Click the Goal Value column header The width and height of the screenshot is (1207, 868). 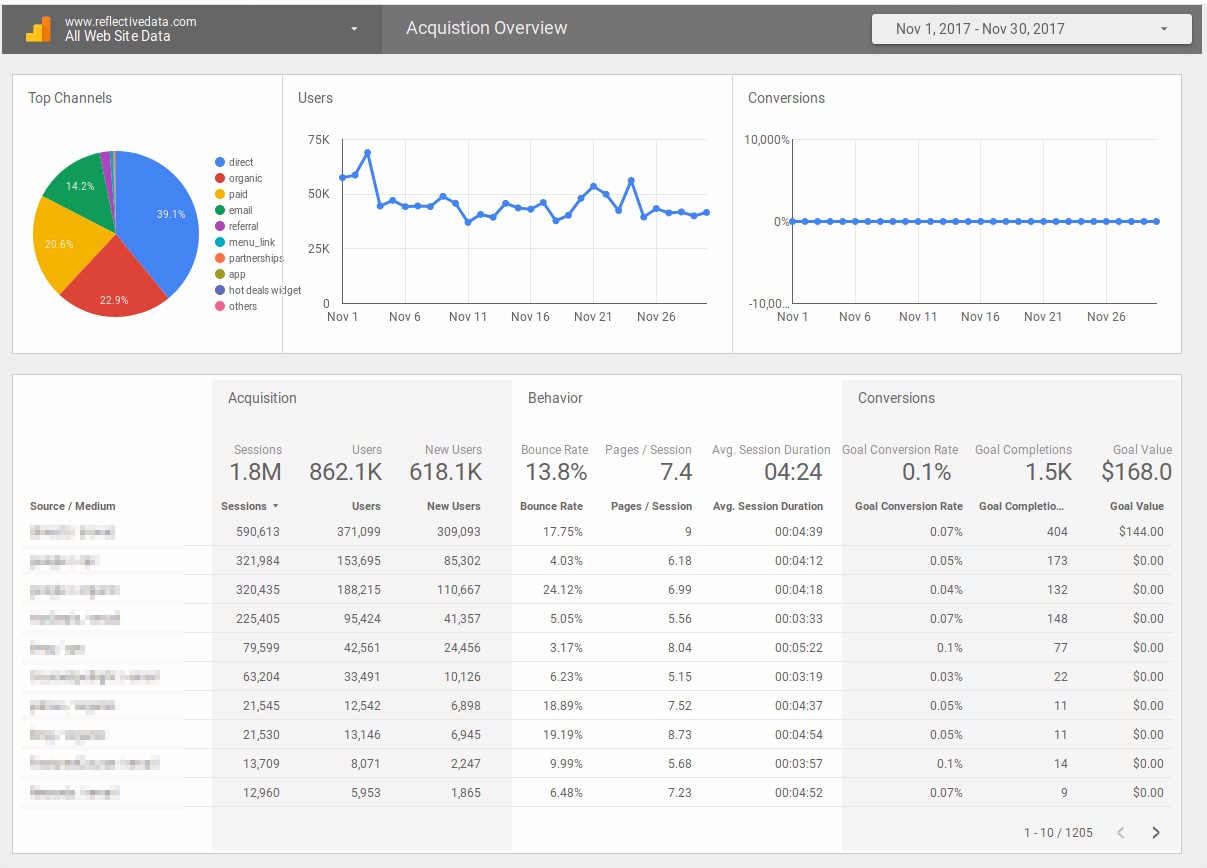(x=1137, y=506)
